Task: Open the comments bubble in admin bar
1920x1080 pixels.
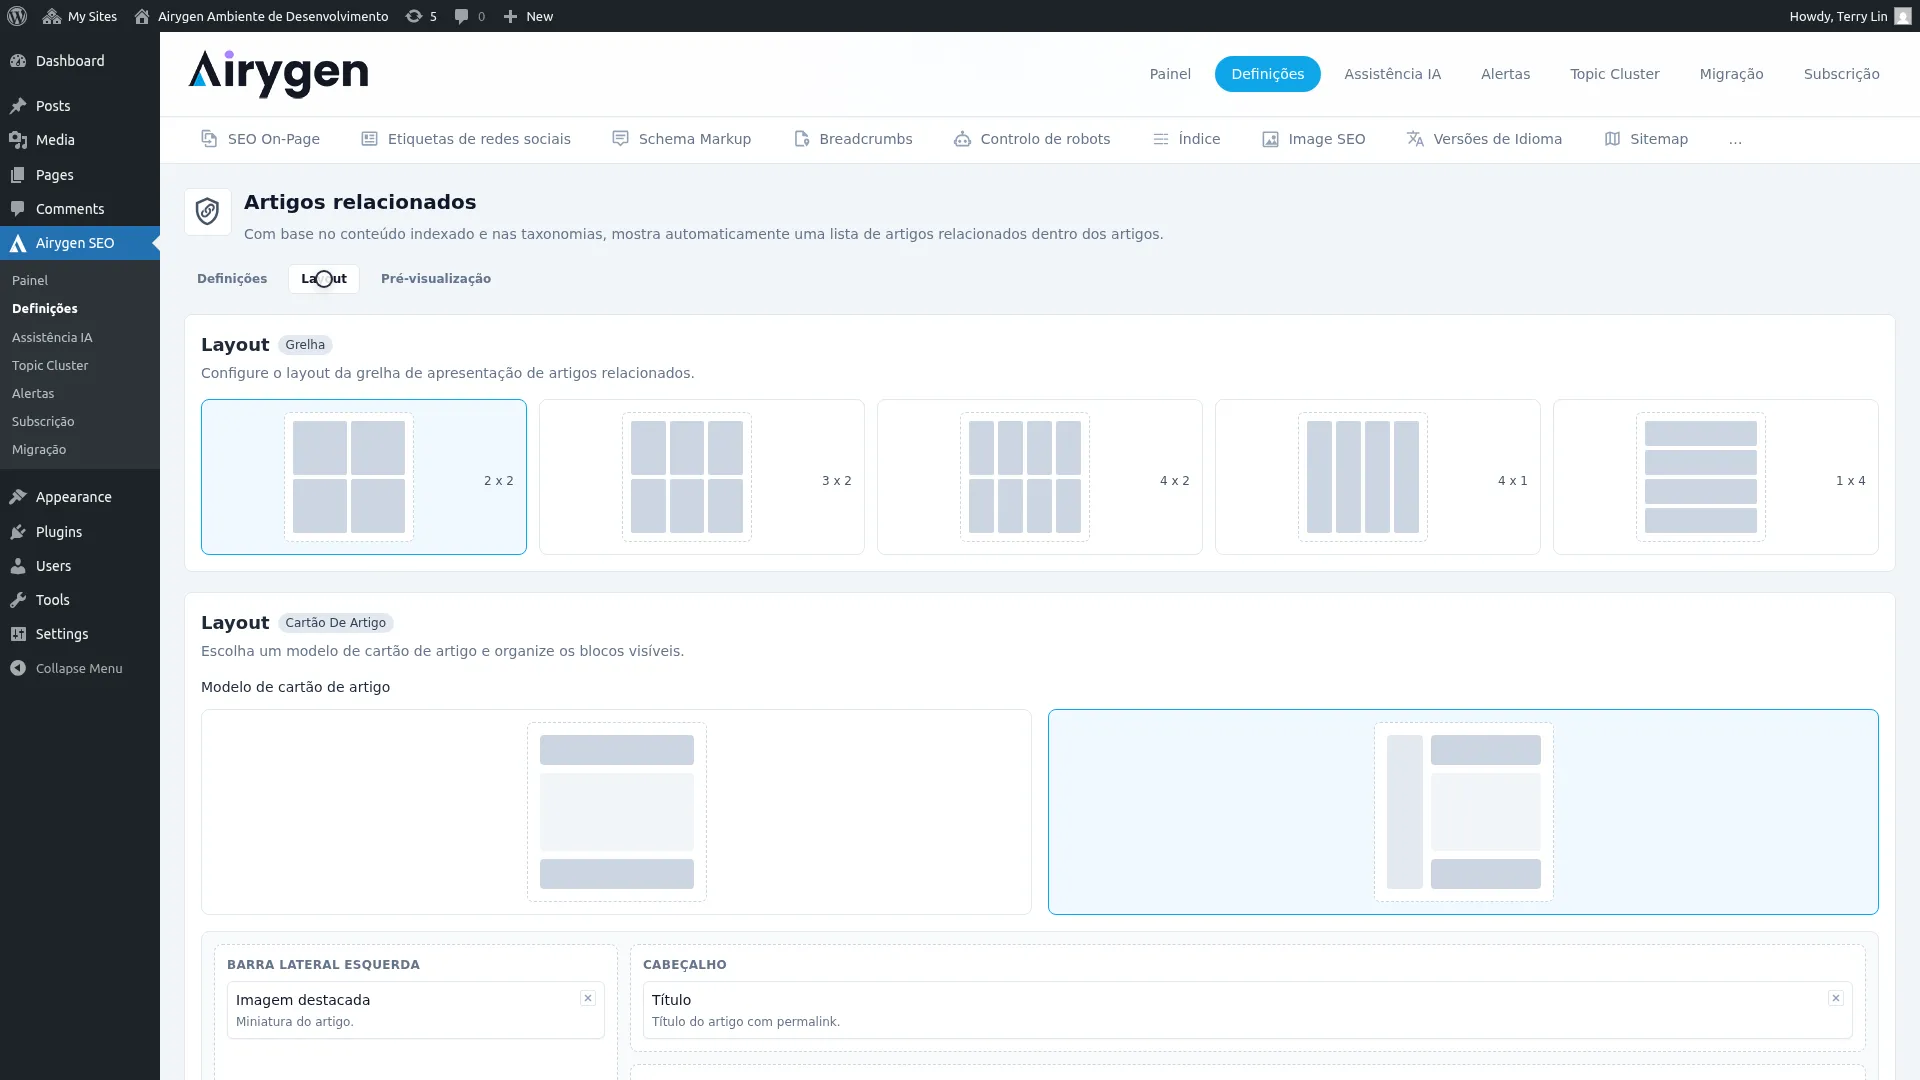Action: point(469,16)
